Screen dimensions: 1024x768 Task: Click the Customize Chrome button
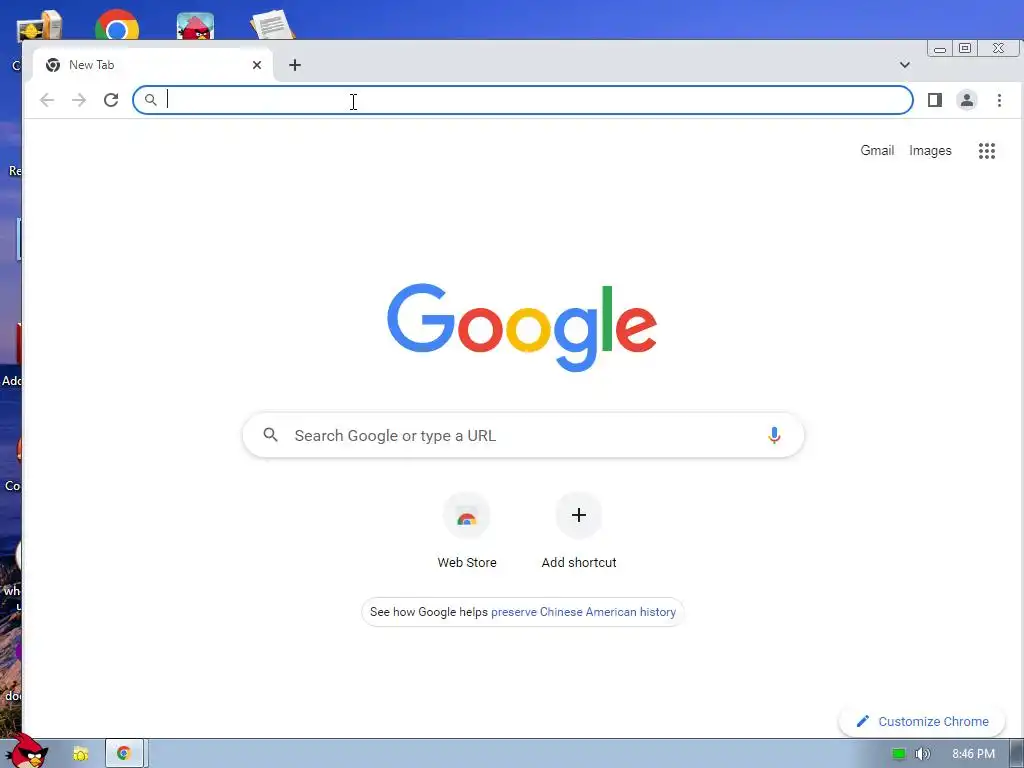click(922, 721)
